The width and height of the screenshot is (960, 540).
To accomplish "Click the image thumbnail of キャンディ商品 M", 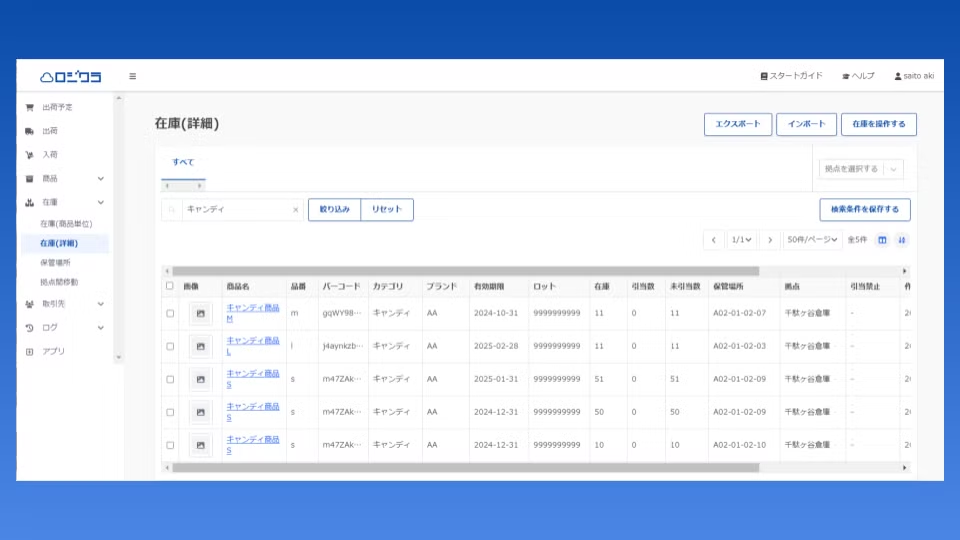I will point(201,314).
